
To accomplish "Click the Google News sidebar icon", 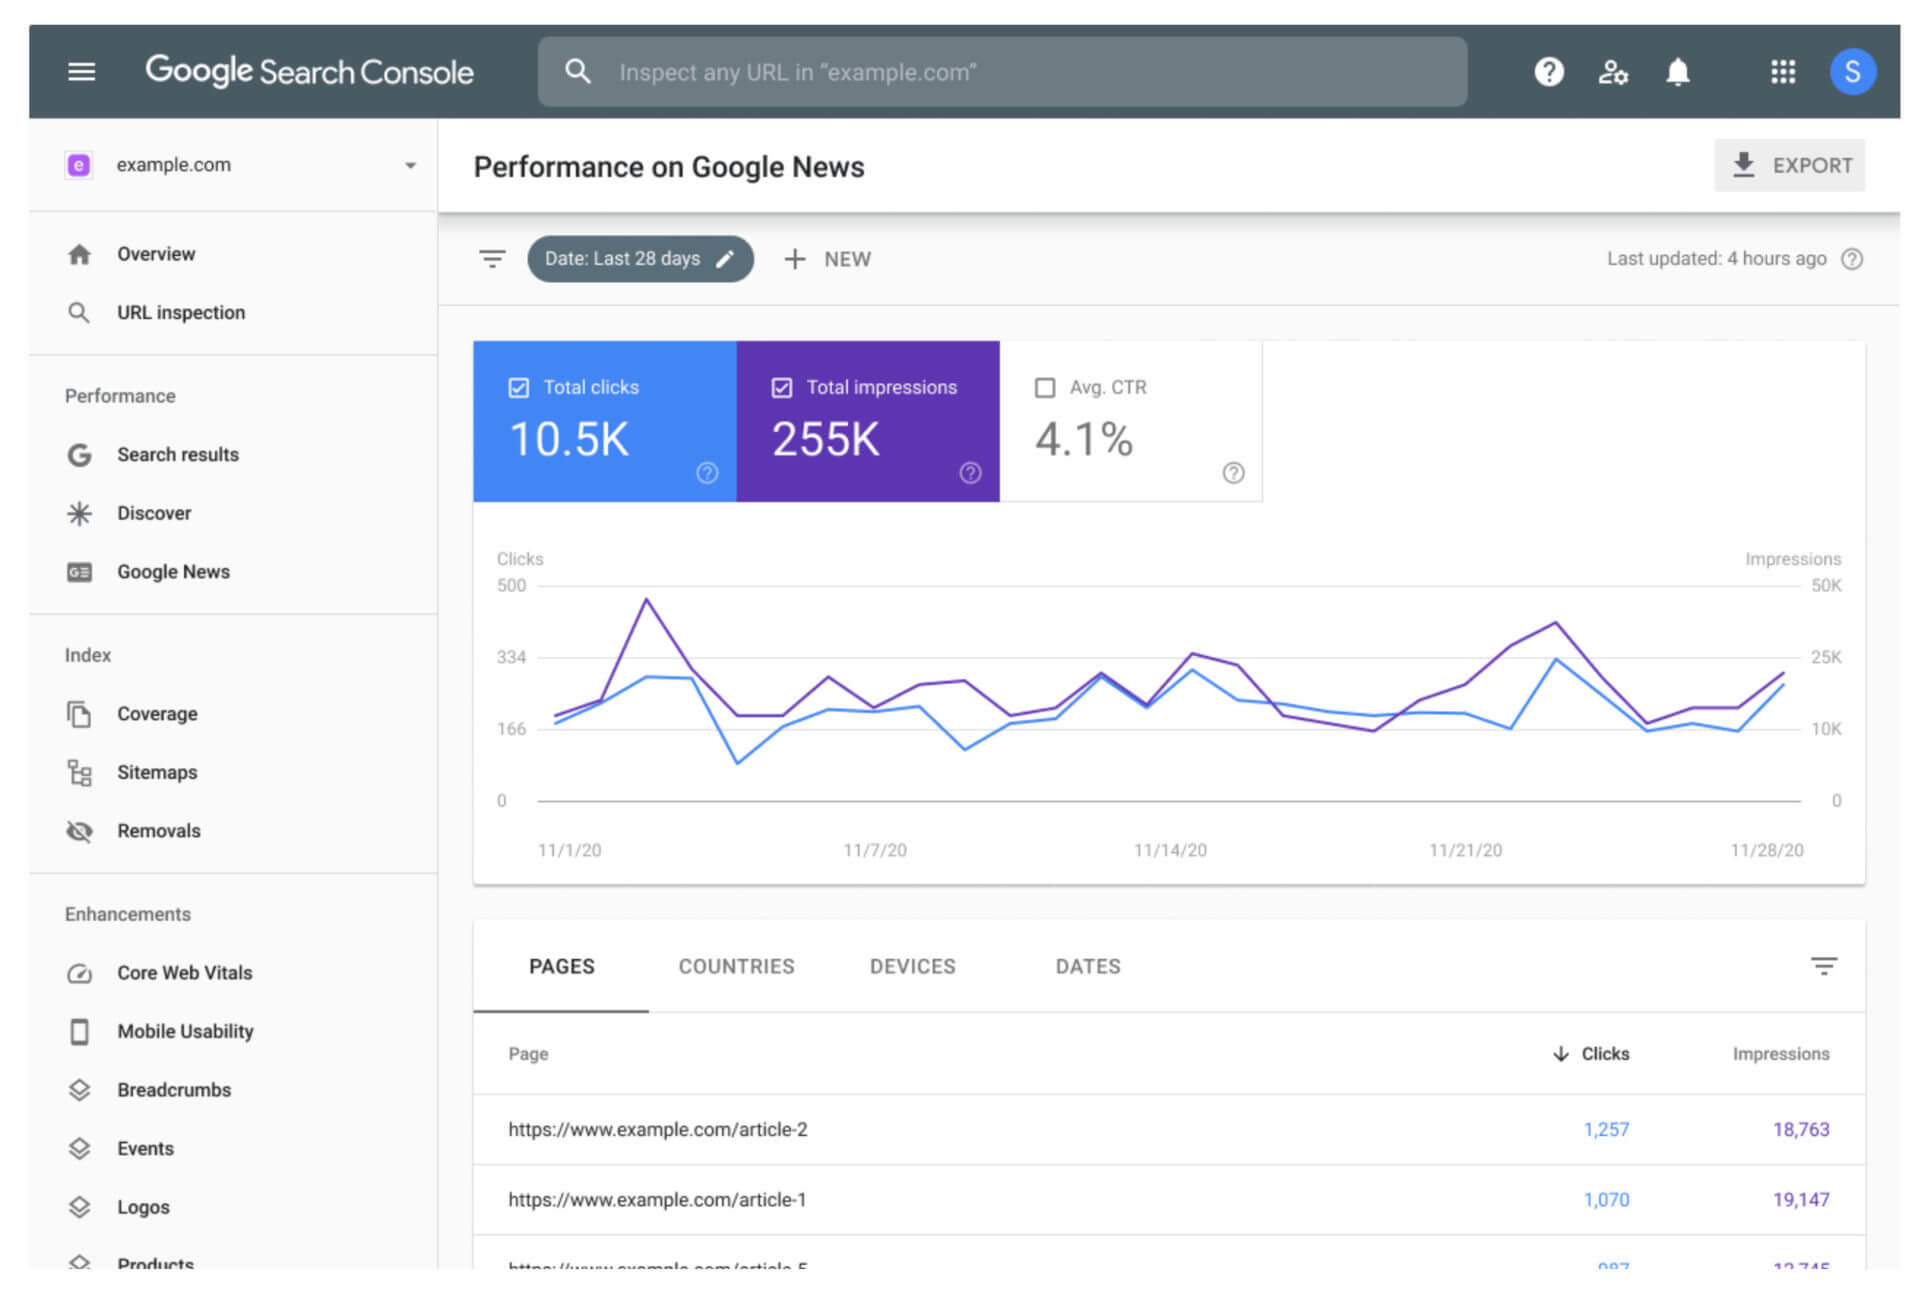I will point(80,571).
